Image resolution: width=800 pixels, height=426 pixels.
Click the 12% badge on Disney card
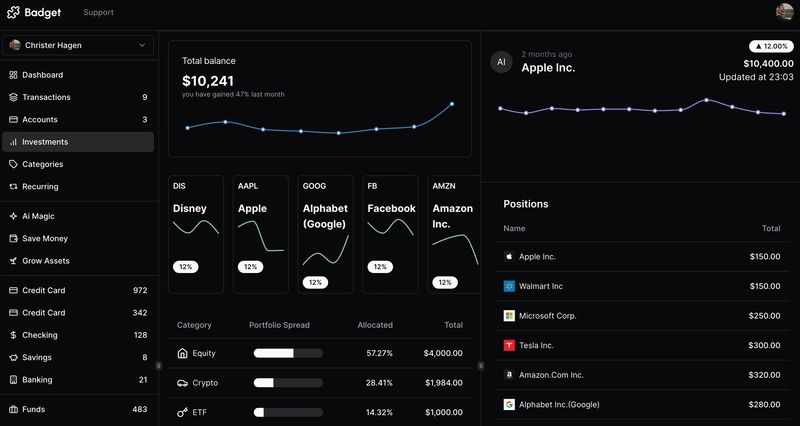pos(186,267)
